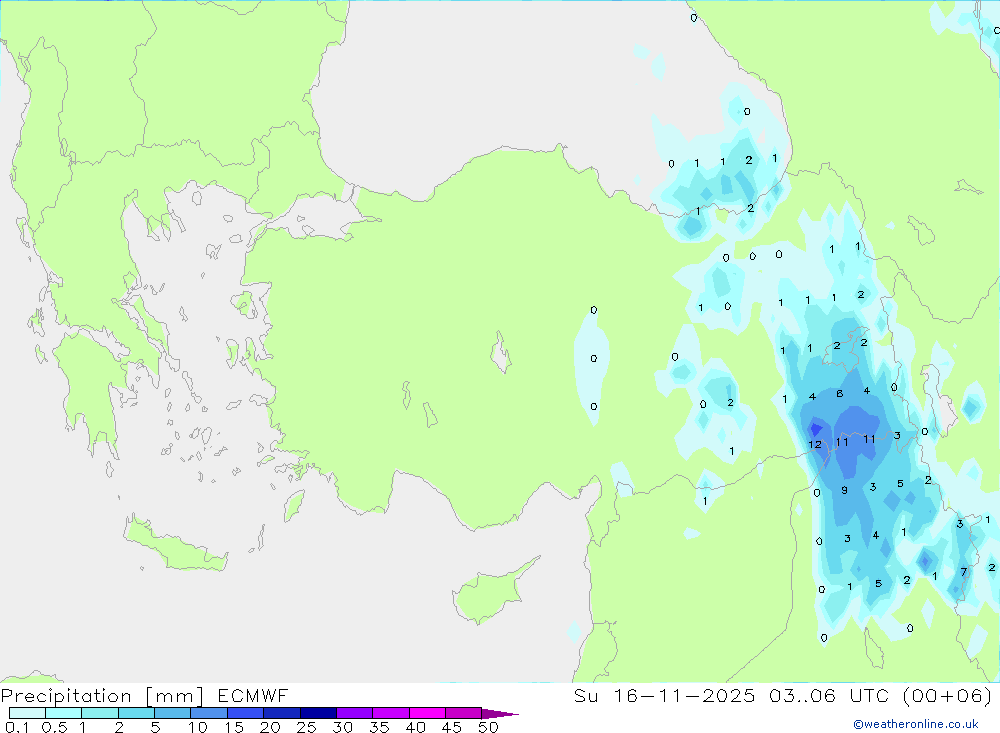Click the 40–45 mm magenta legend swatch

(427, 713)
